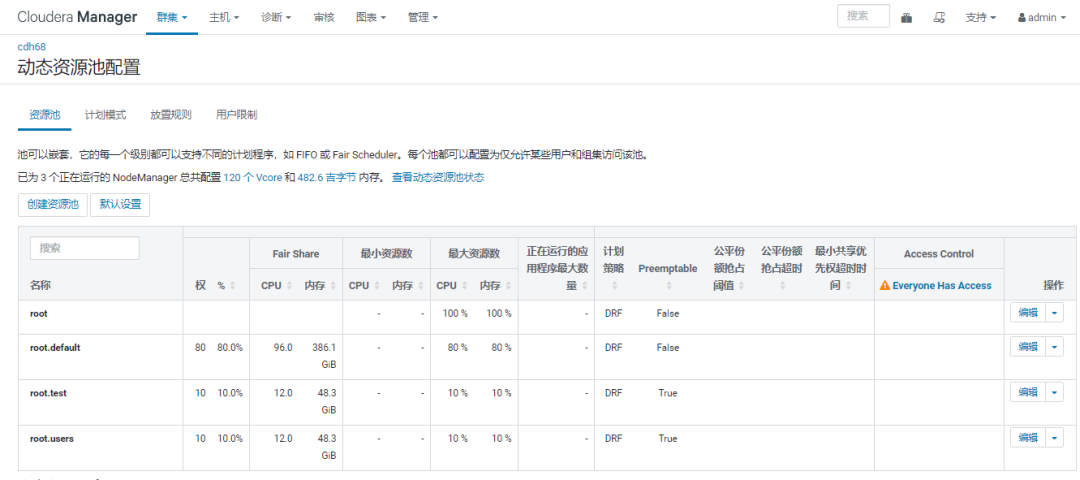Open actions dropdown for root.test row
Viewport: 1080px width, 480px height.
click(x=1055, y=393)
